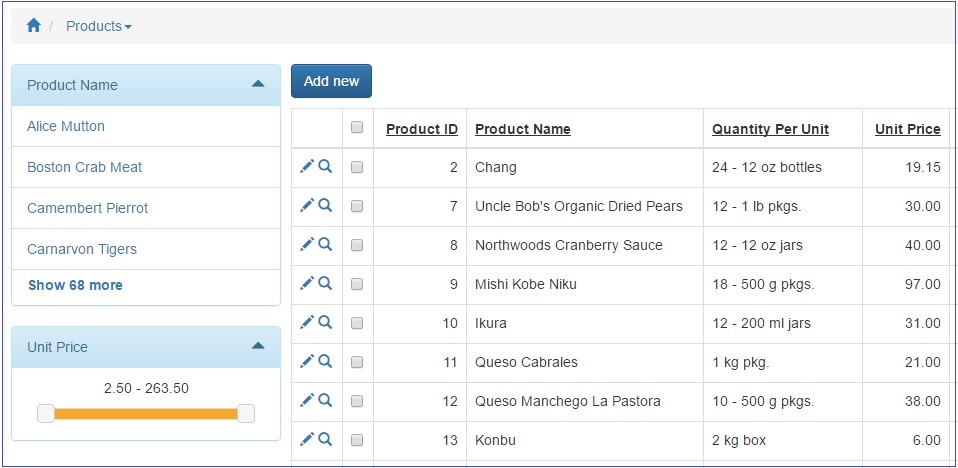Click the home icon in breadcrumb
958x468 pixels.
click(33, 26)
